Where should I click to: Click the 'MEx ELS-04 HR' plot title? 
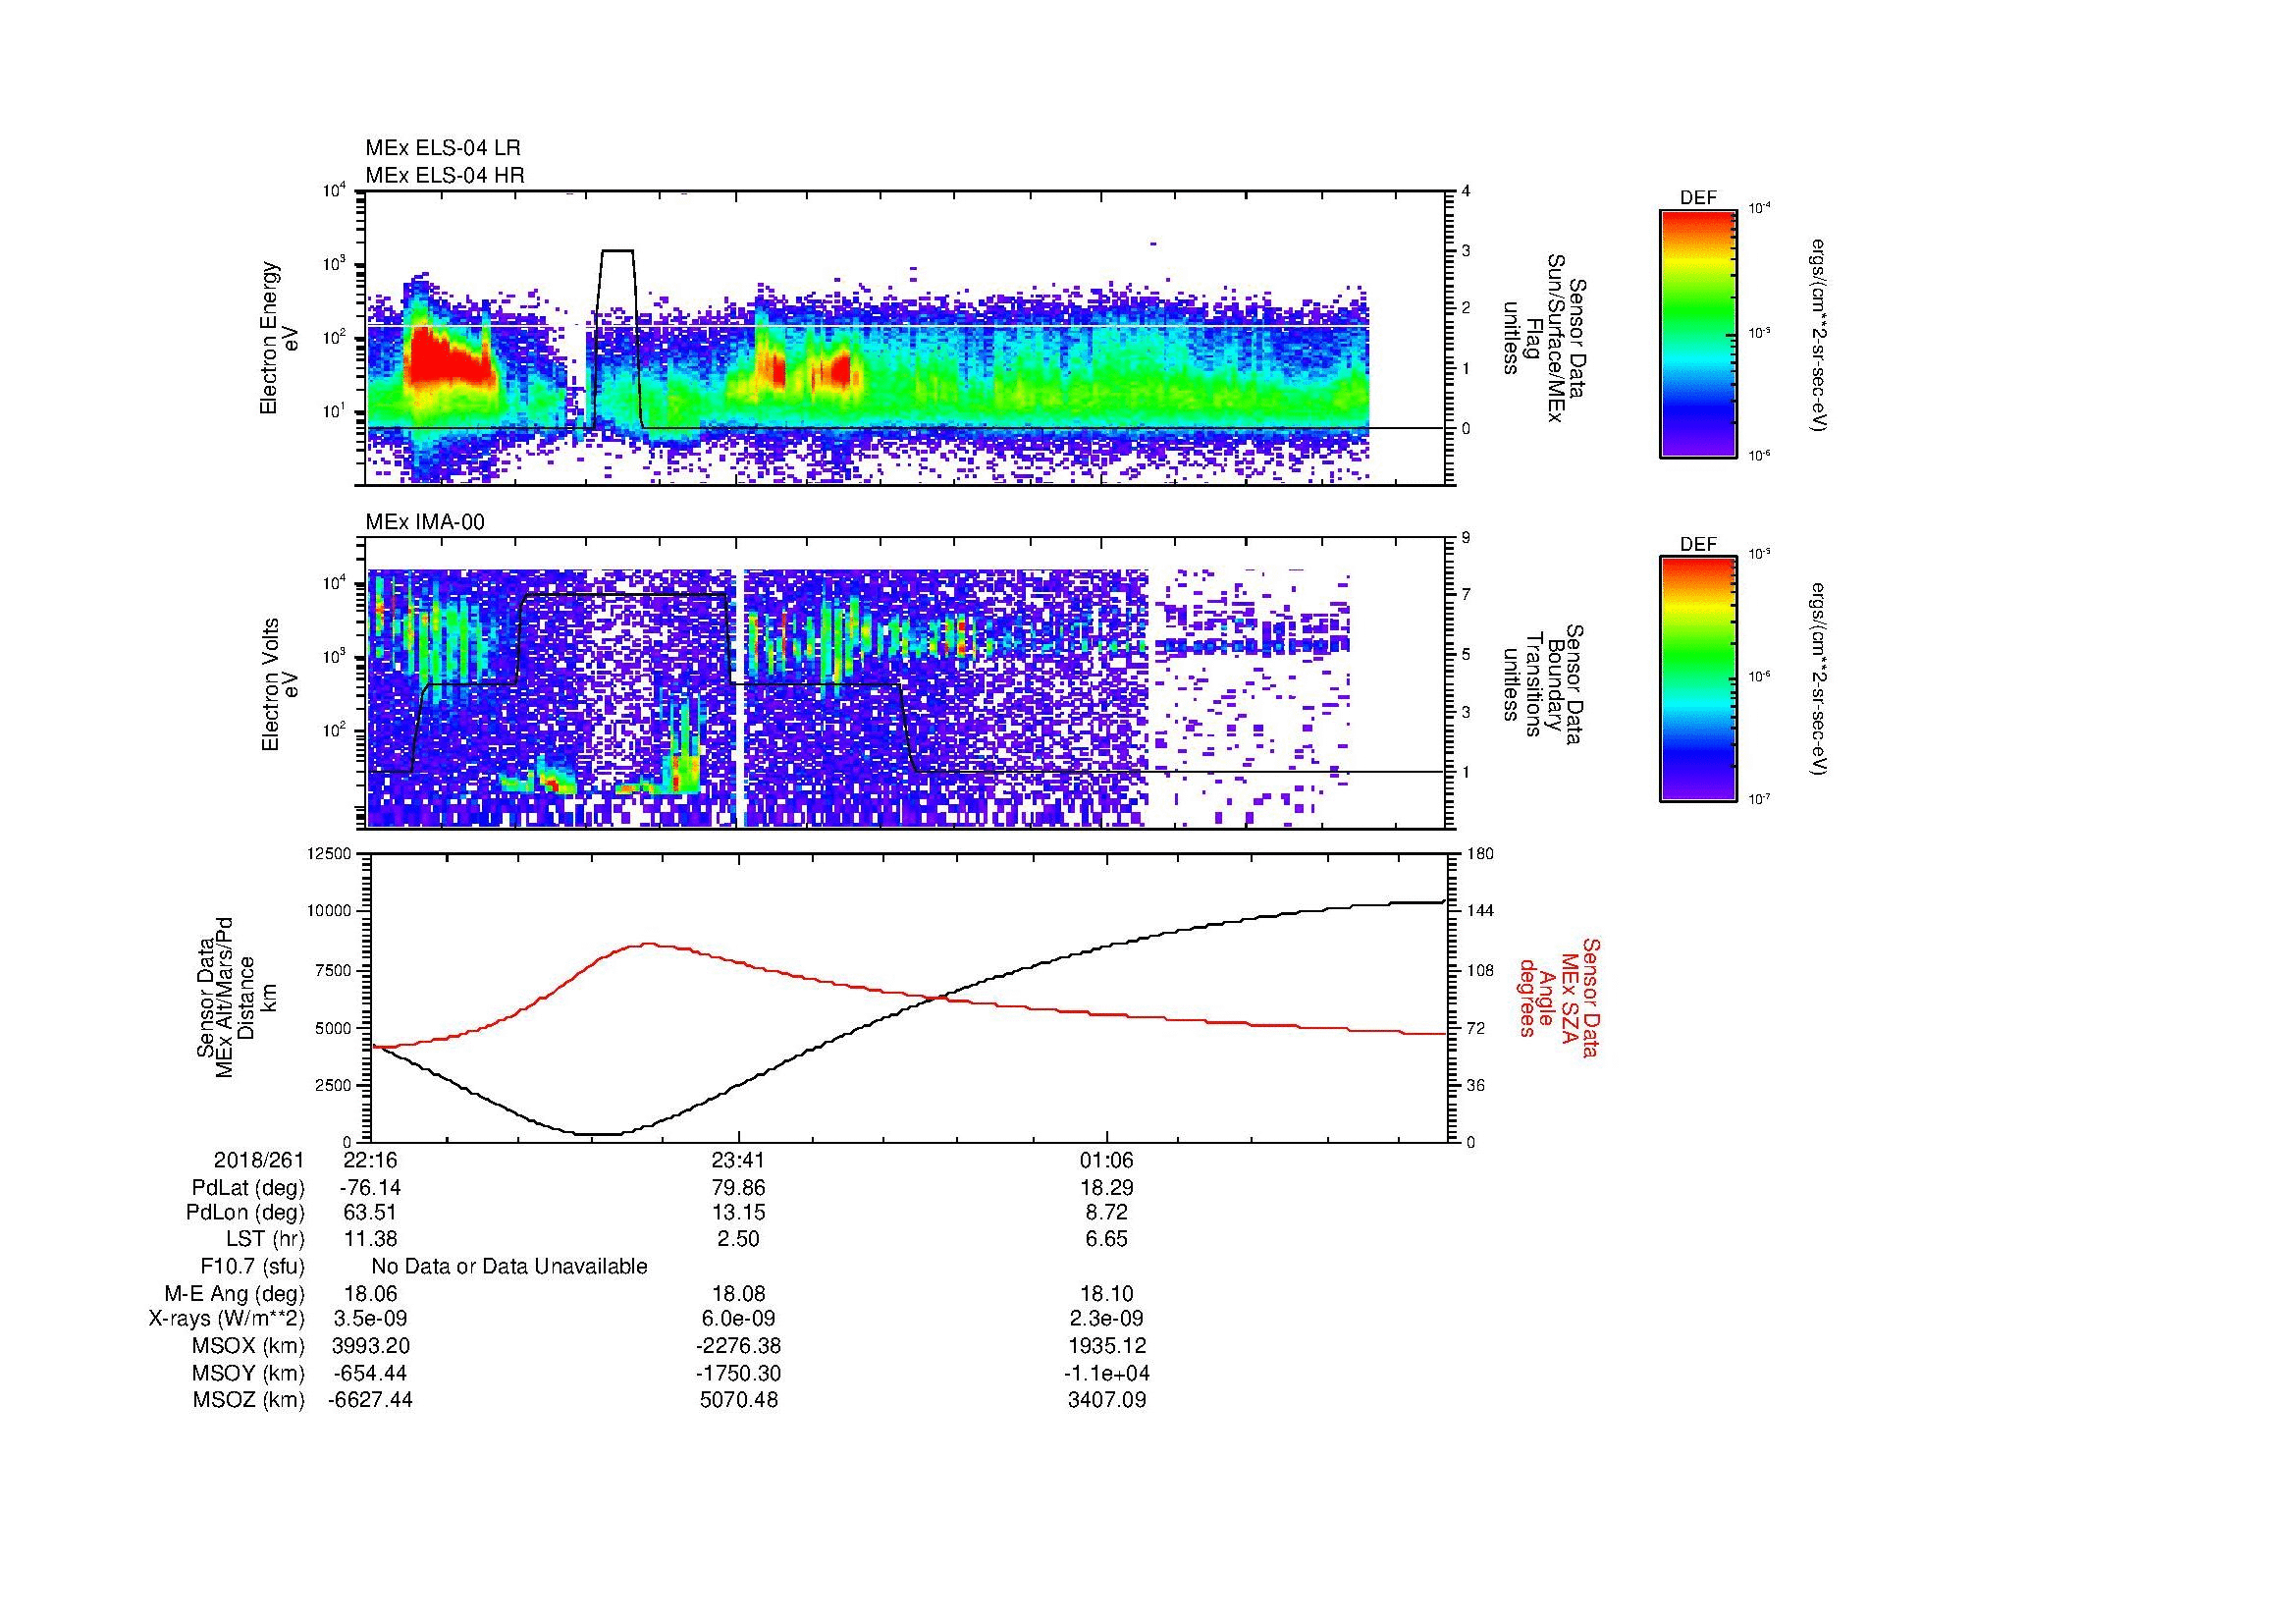(x=444, y=176)
